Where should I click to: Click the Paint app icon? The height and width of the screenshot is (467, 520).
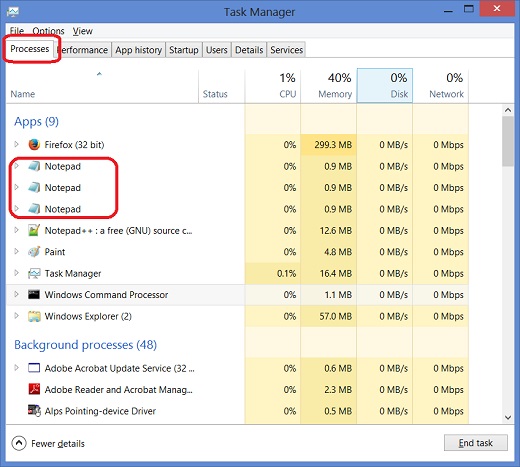34,252
